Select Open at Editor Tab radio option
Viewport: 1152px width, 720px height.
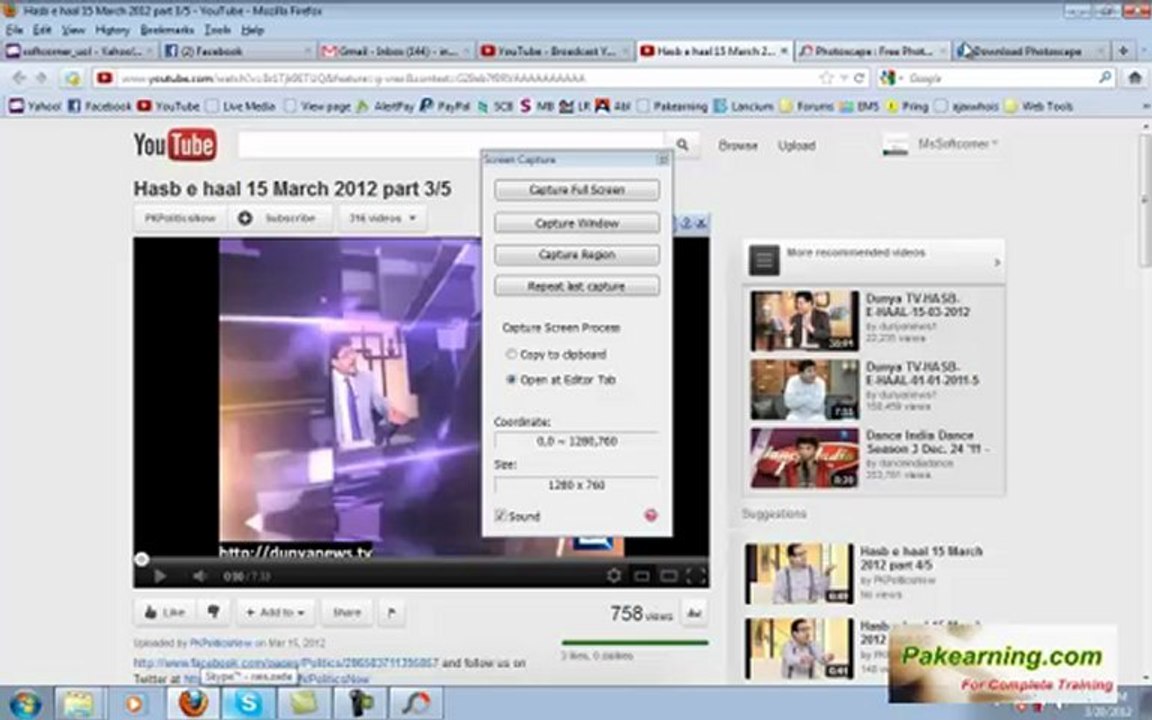(x=561, y=380)
